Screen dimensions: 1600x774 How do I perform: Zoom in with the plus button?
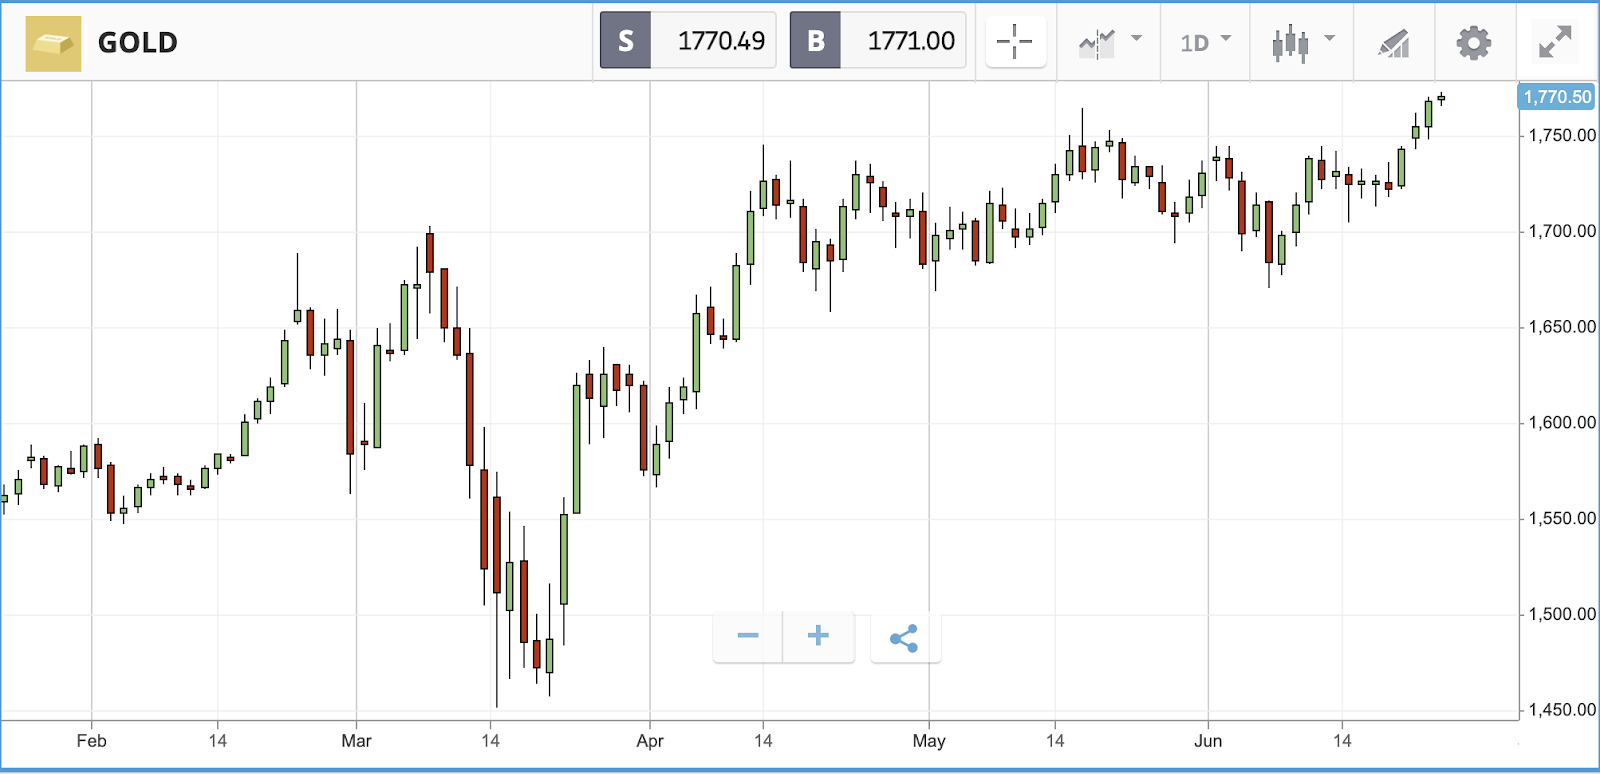coord(818,636)
